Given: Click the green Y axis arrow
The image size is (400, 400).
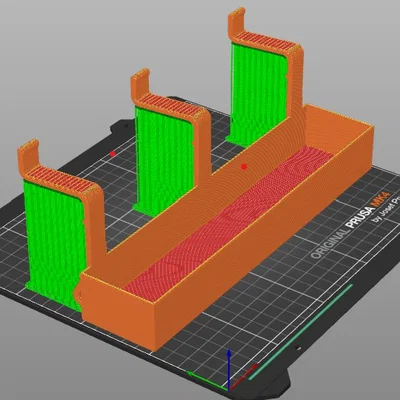Looking at the screenshot, I should tap(208, 382).
